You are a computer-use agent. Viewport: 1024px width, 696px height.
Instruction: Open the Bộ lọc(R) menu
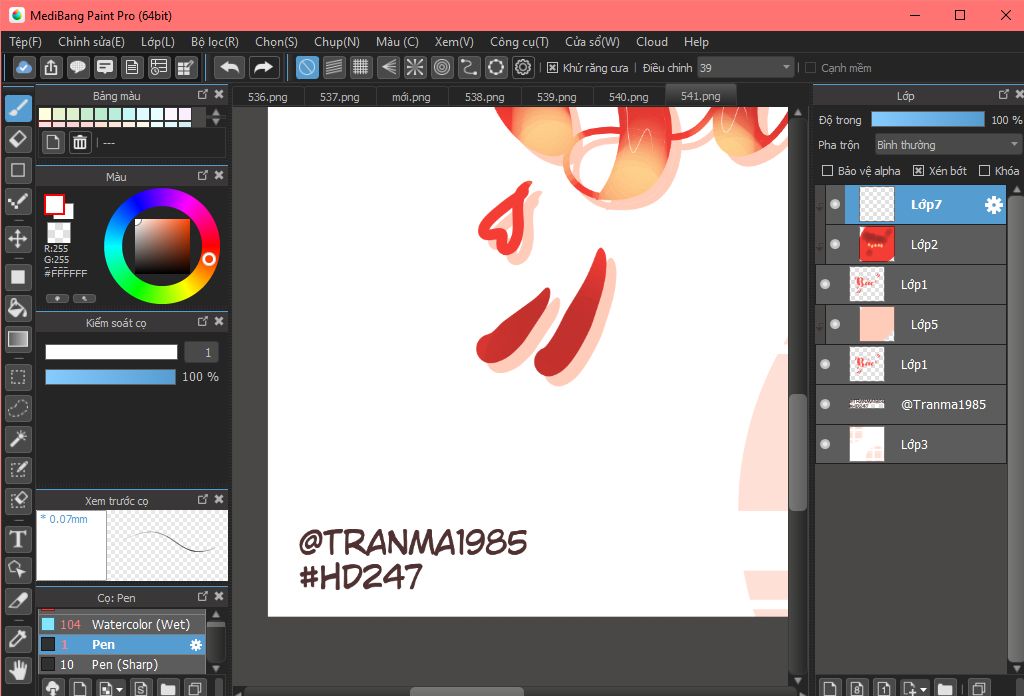(x=215, y=42)
